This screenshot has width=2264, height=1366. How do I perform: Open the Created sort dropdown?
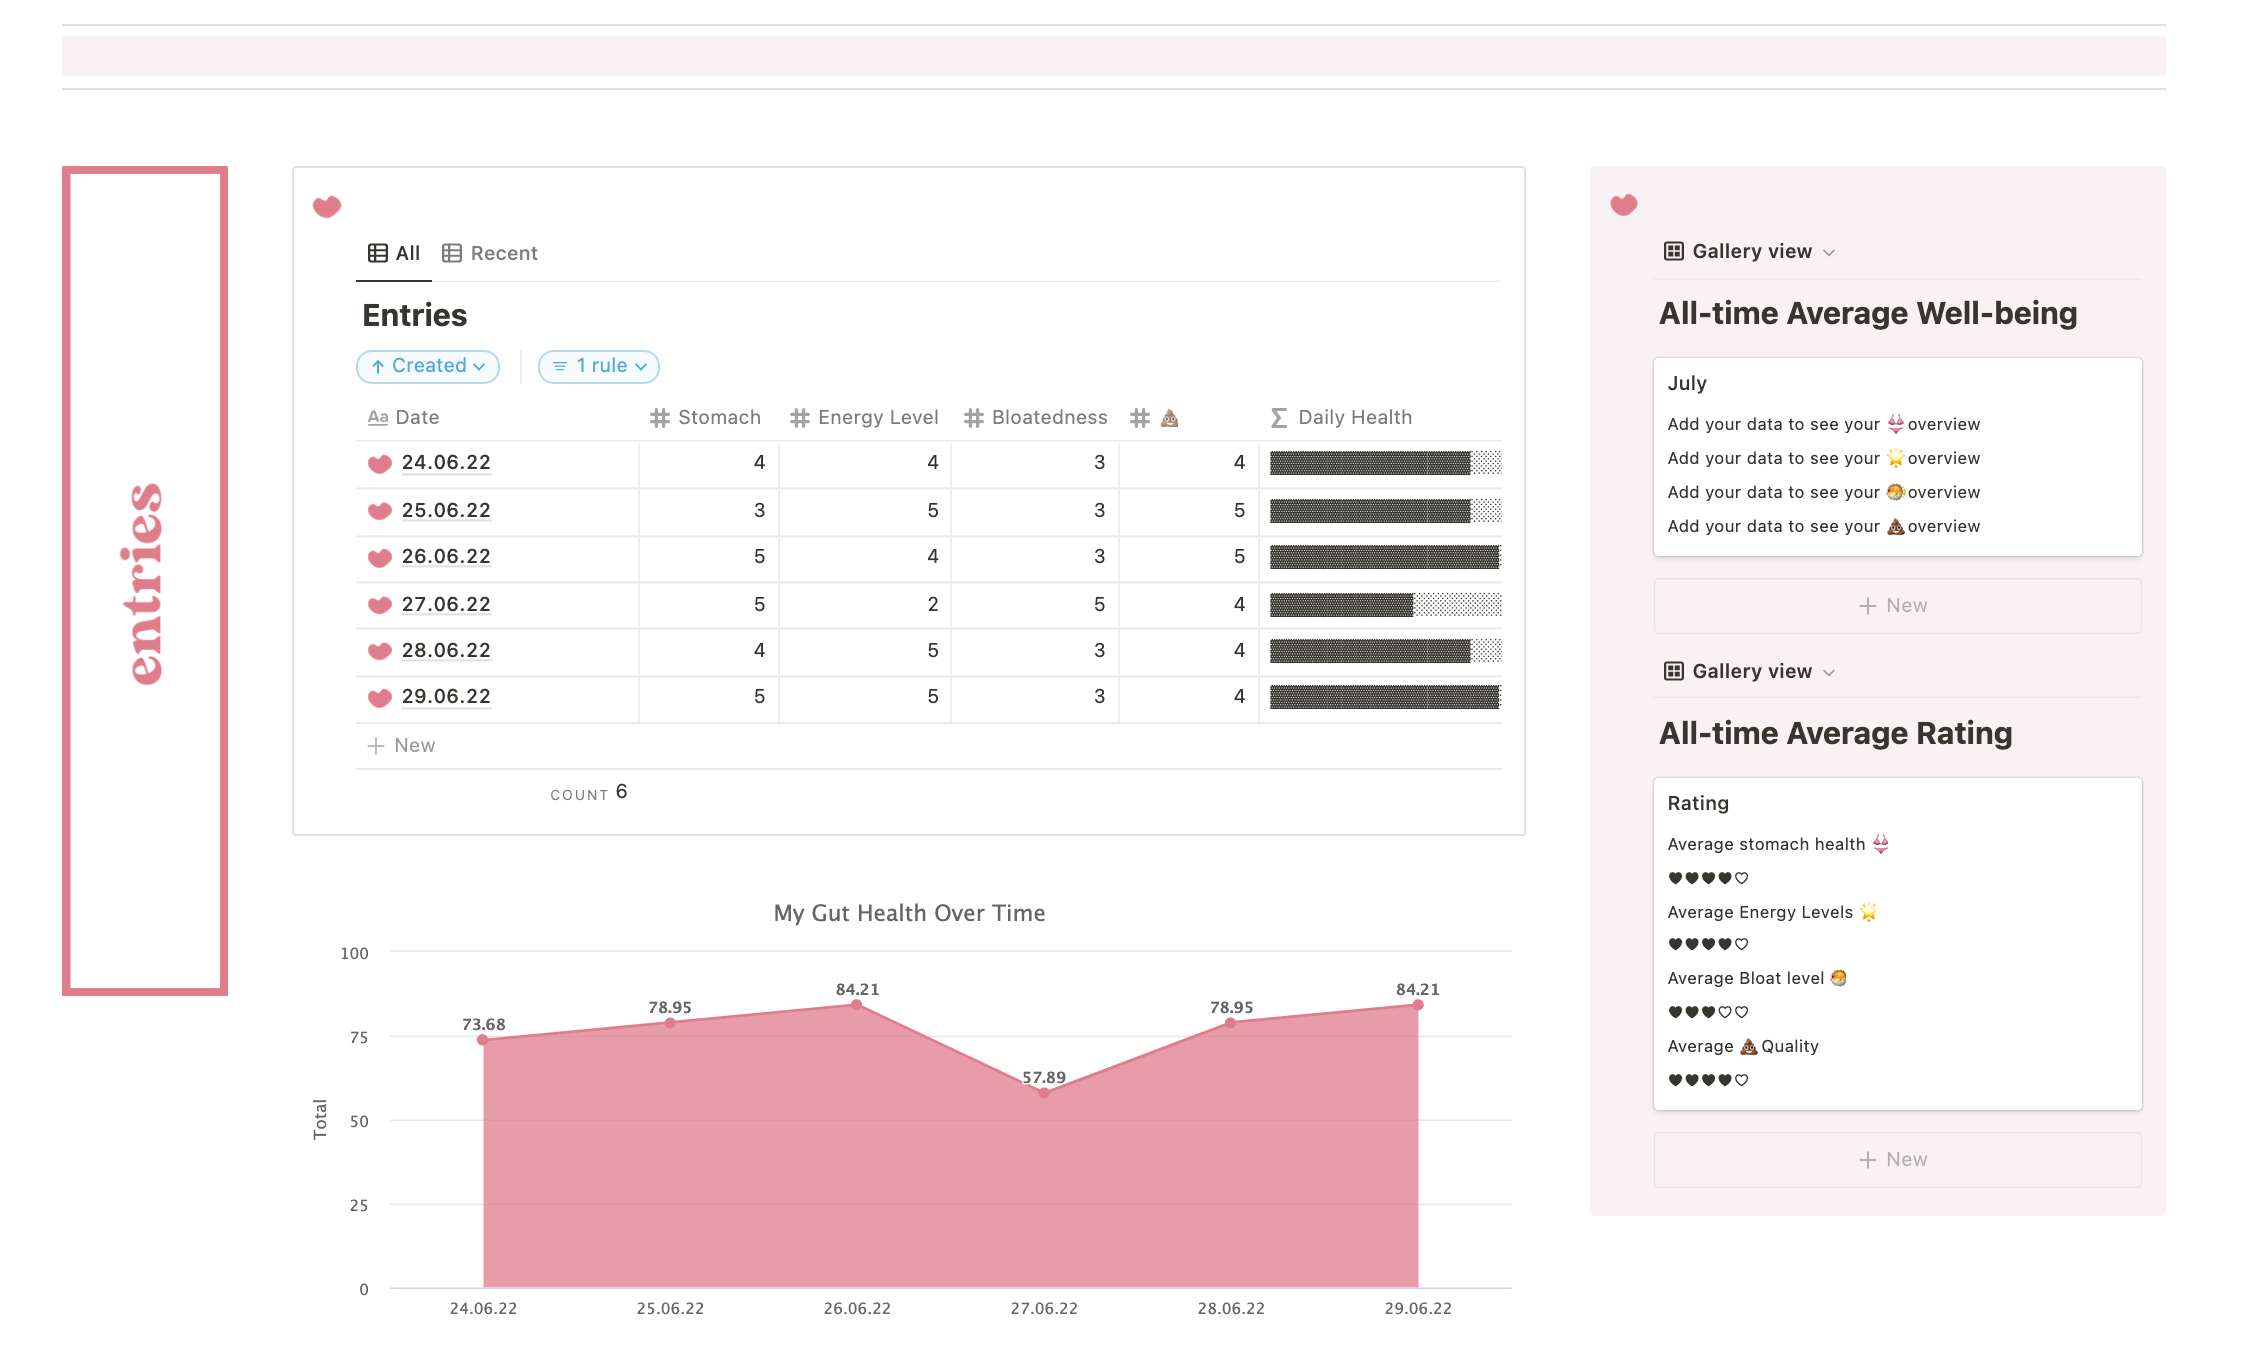coord(428,367)
